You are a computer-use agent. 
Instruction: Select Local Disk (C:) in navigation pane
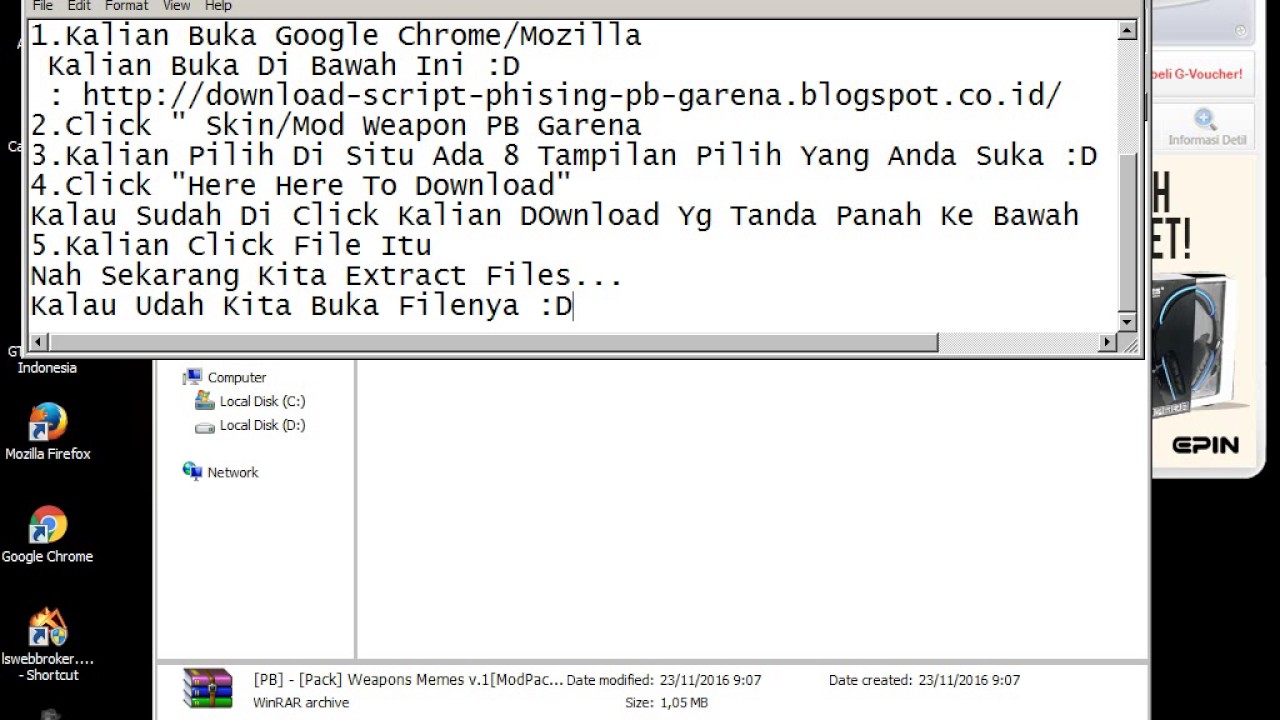(x=262, y=401)
